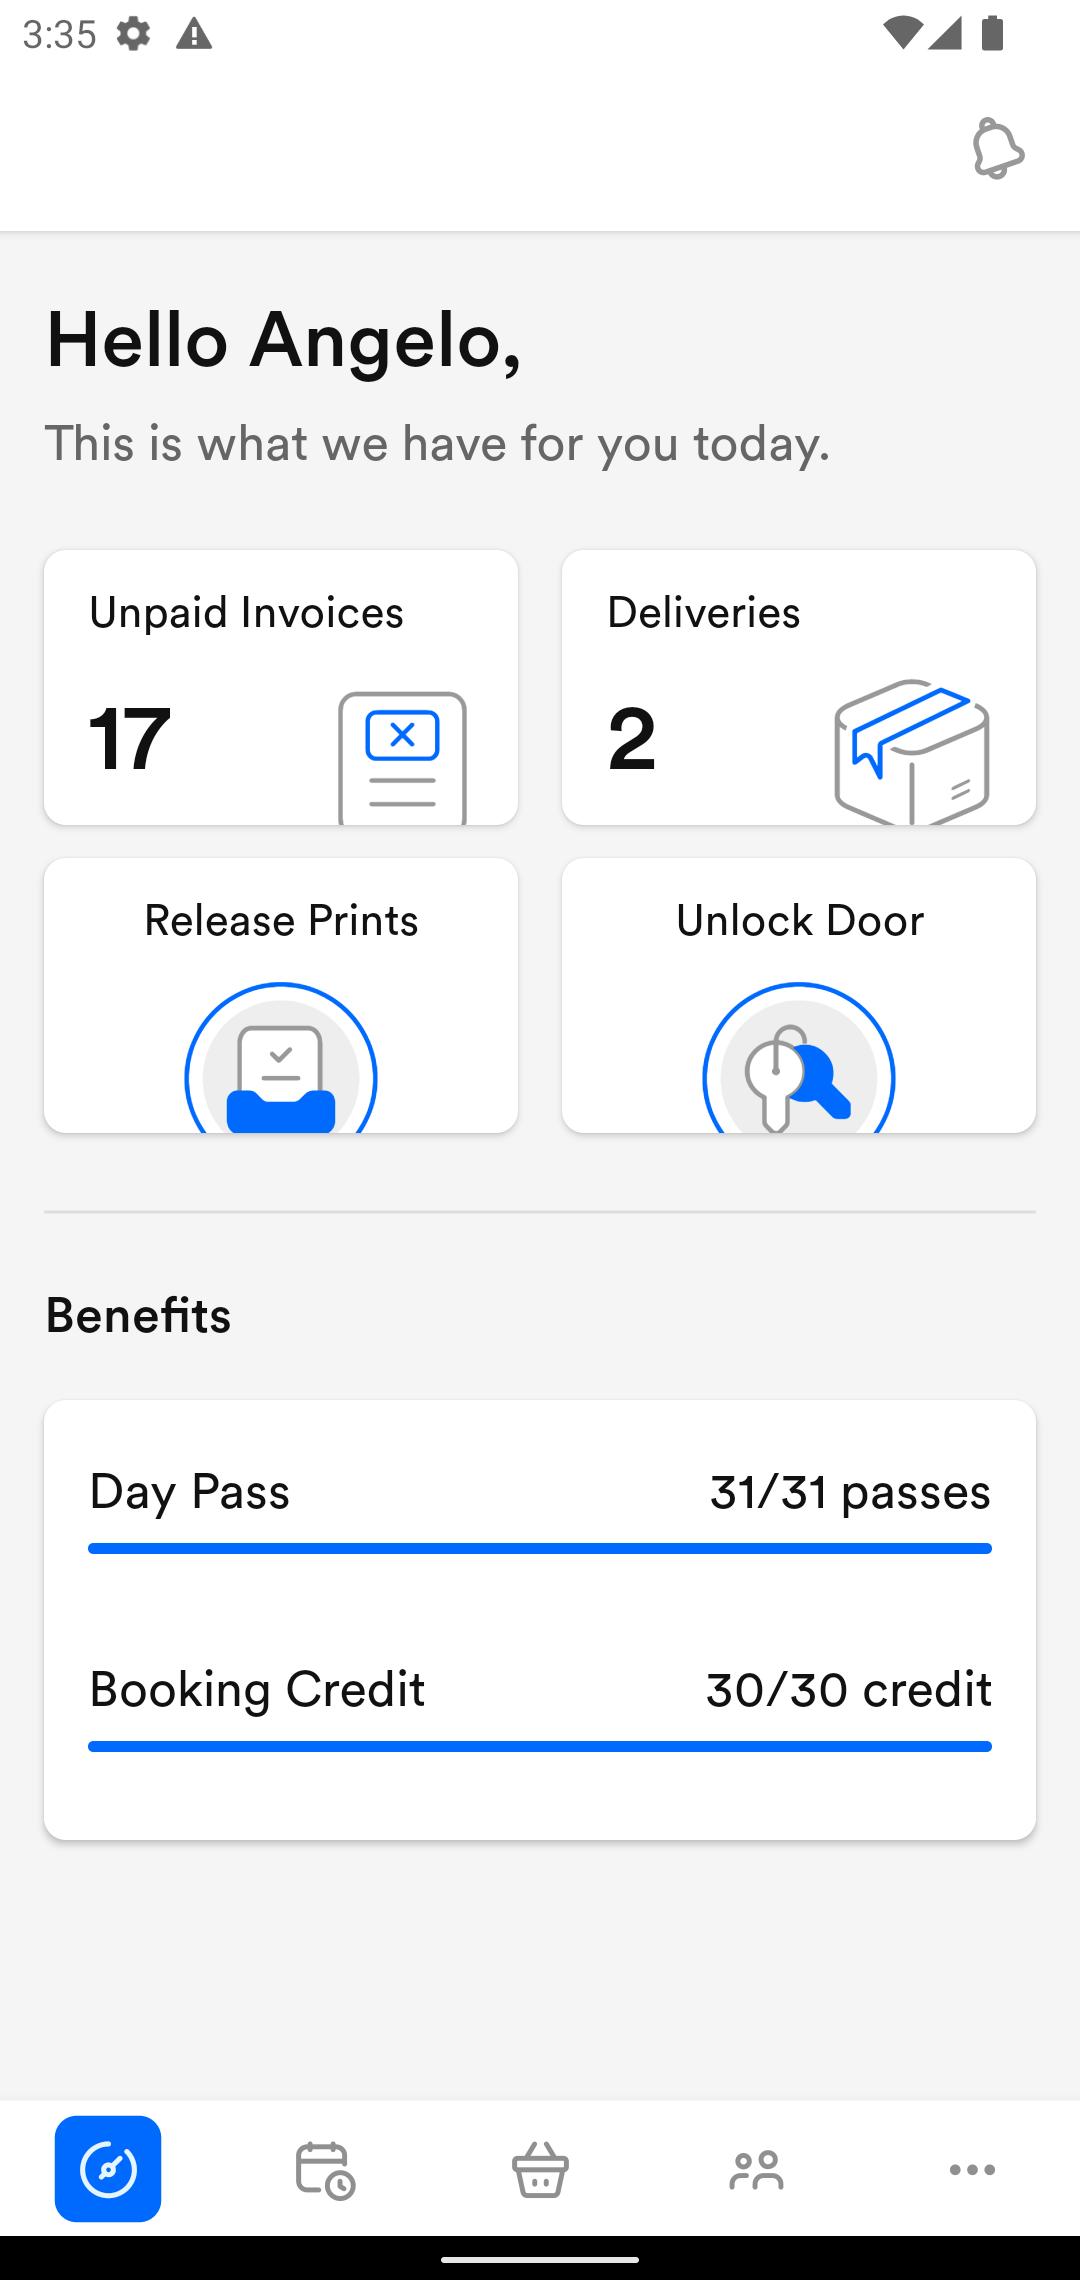Screen dimensions: 1080x2280
Task: Tap the battery status icon
Action: click(992, 34)
